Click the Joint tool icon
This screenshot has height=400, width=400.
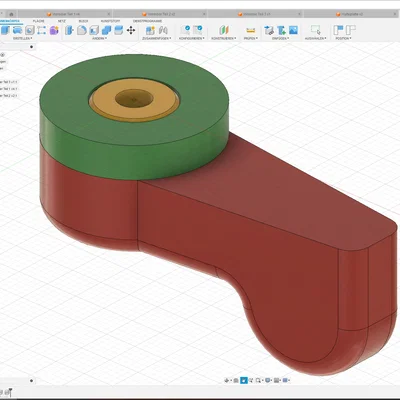point(163,30)
